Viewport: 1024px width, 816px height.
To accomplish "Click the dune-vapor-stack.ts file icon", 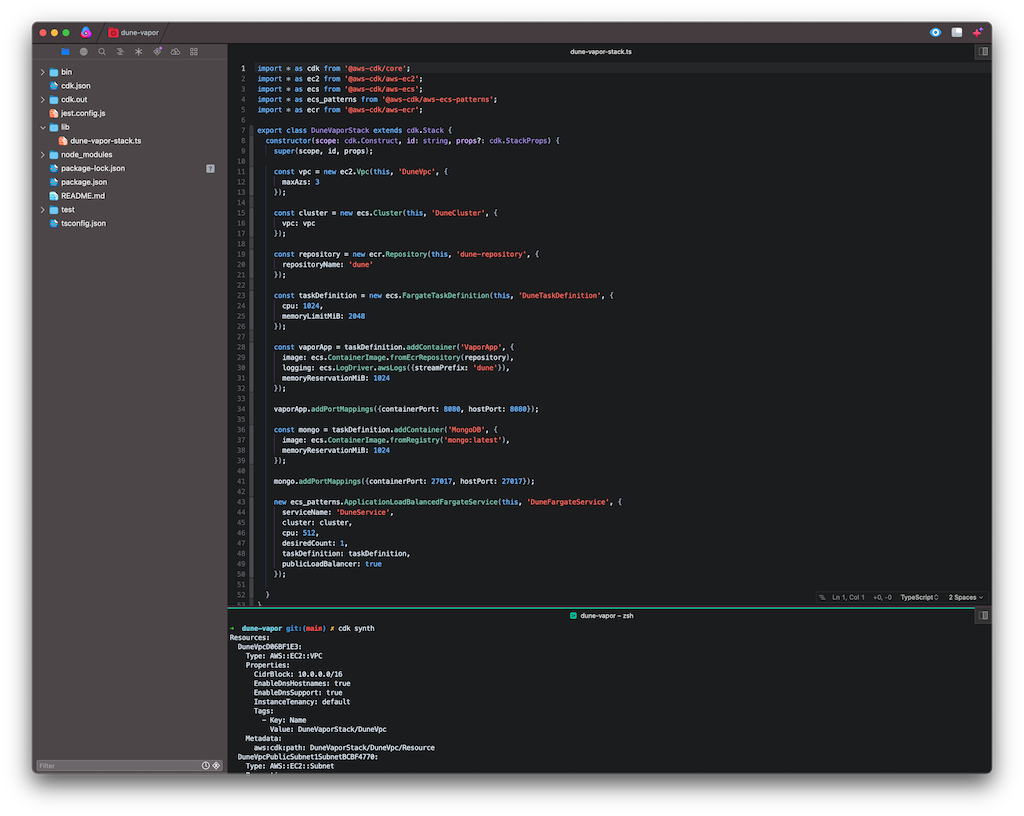I will coord(63,141).
